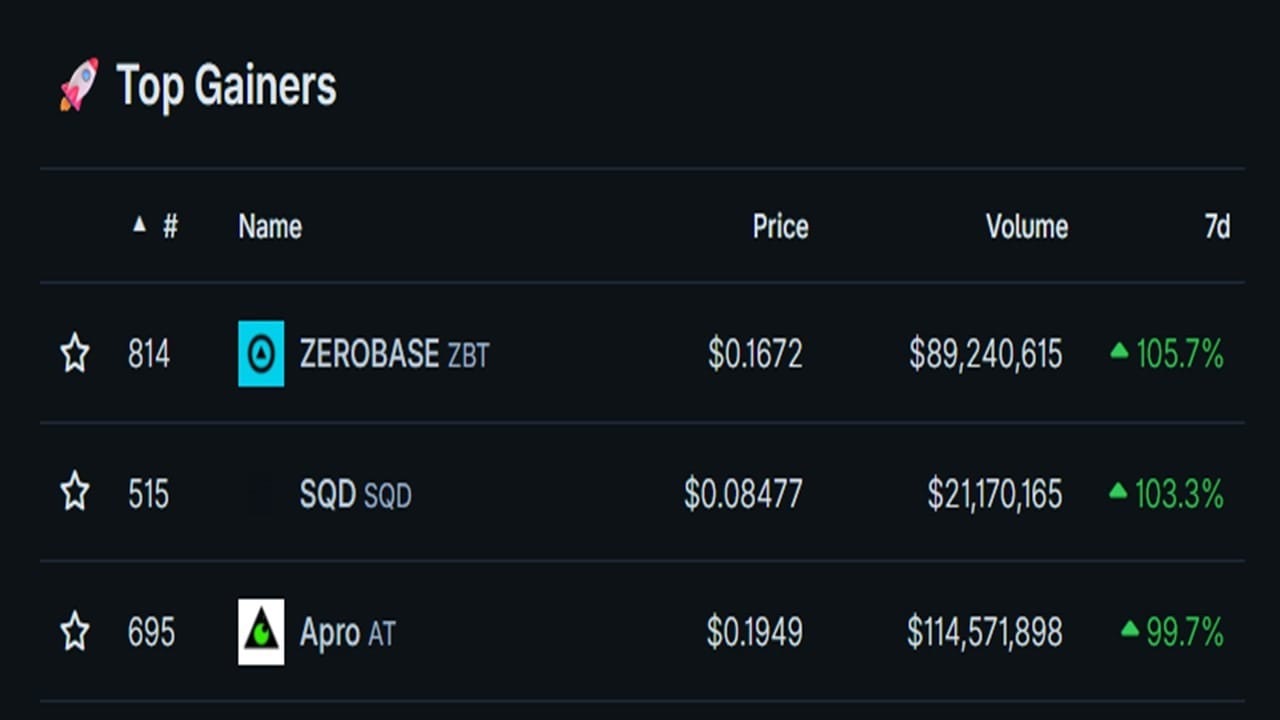Star the Apro row
Viewport: 1280px width, 720px height.
[75, 632]
